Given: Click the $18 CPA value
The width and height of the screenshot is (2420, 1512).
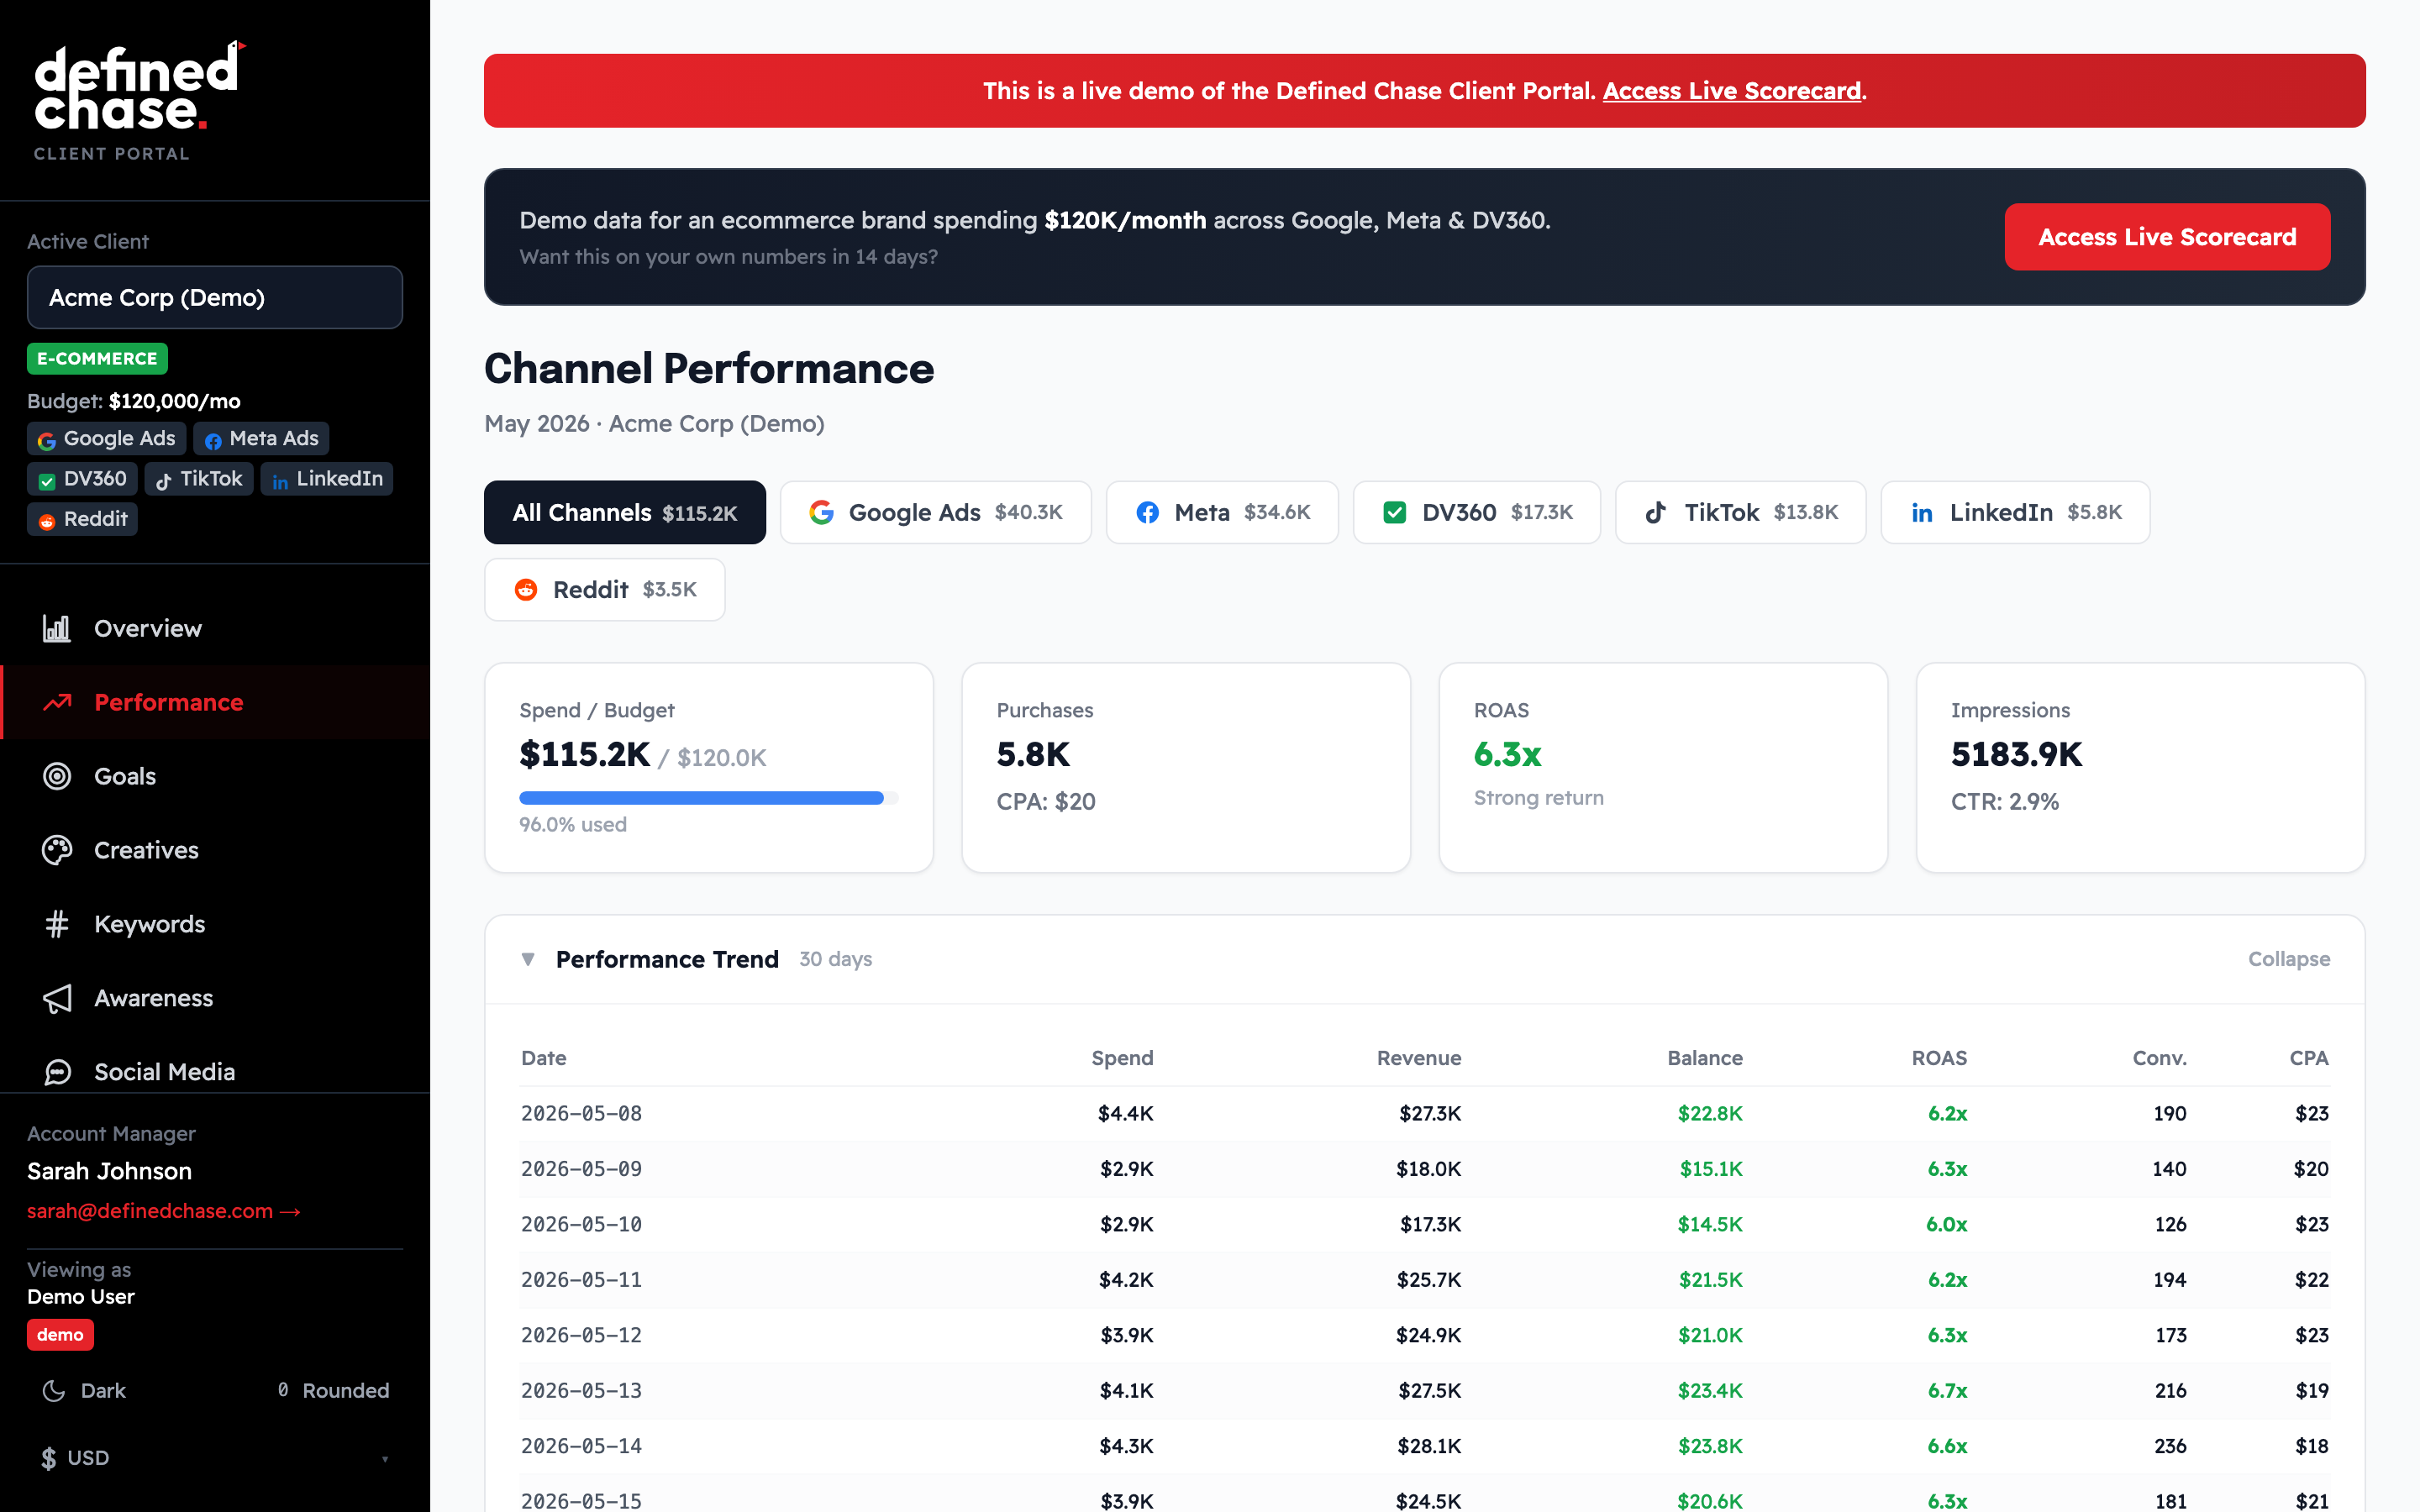Looking at the screenshot, I should (2311, 1446).
